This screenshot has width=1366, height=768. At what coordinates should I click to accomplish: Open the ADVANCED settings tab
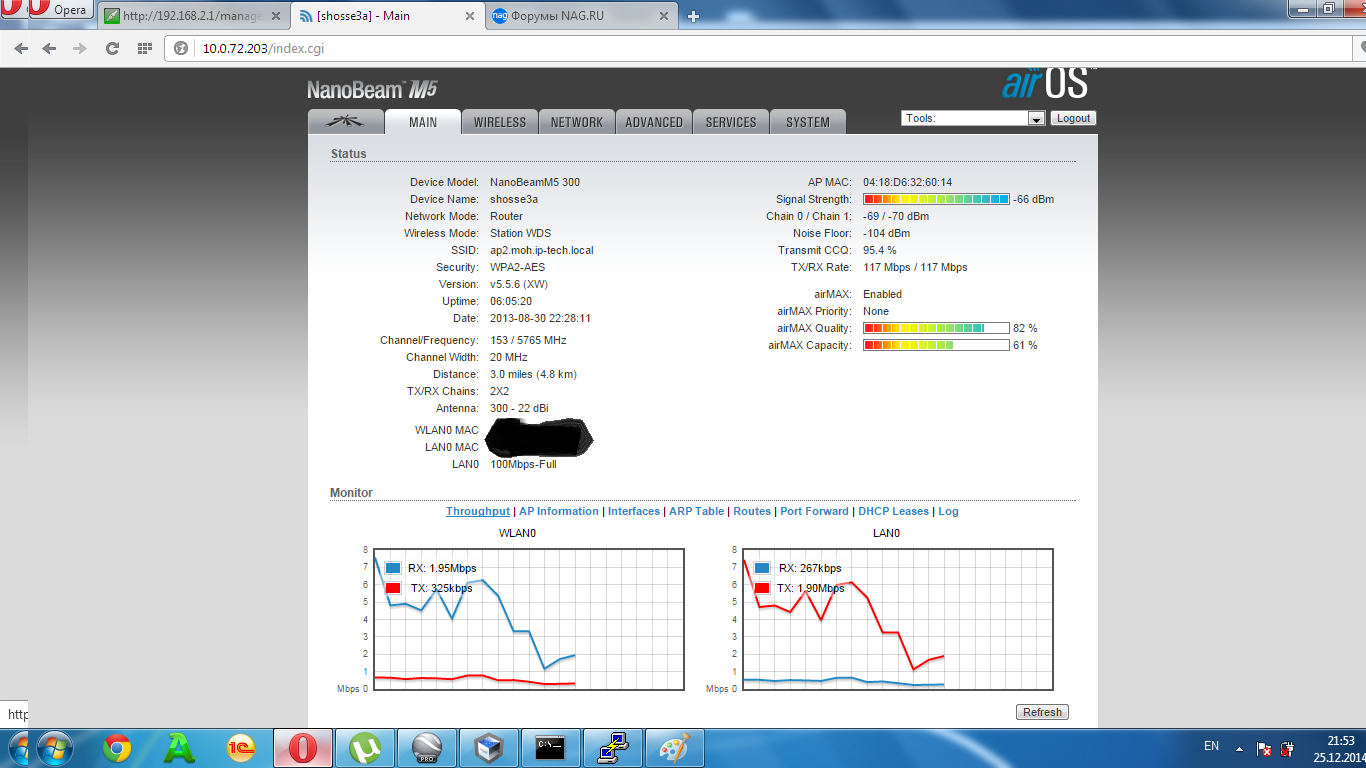654,122
